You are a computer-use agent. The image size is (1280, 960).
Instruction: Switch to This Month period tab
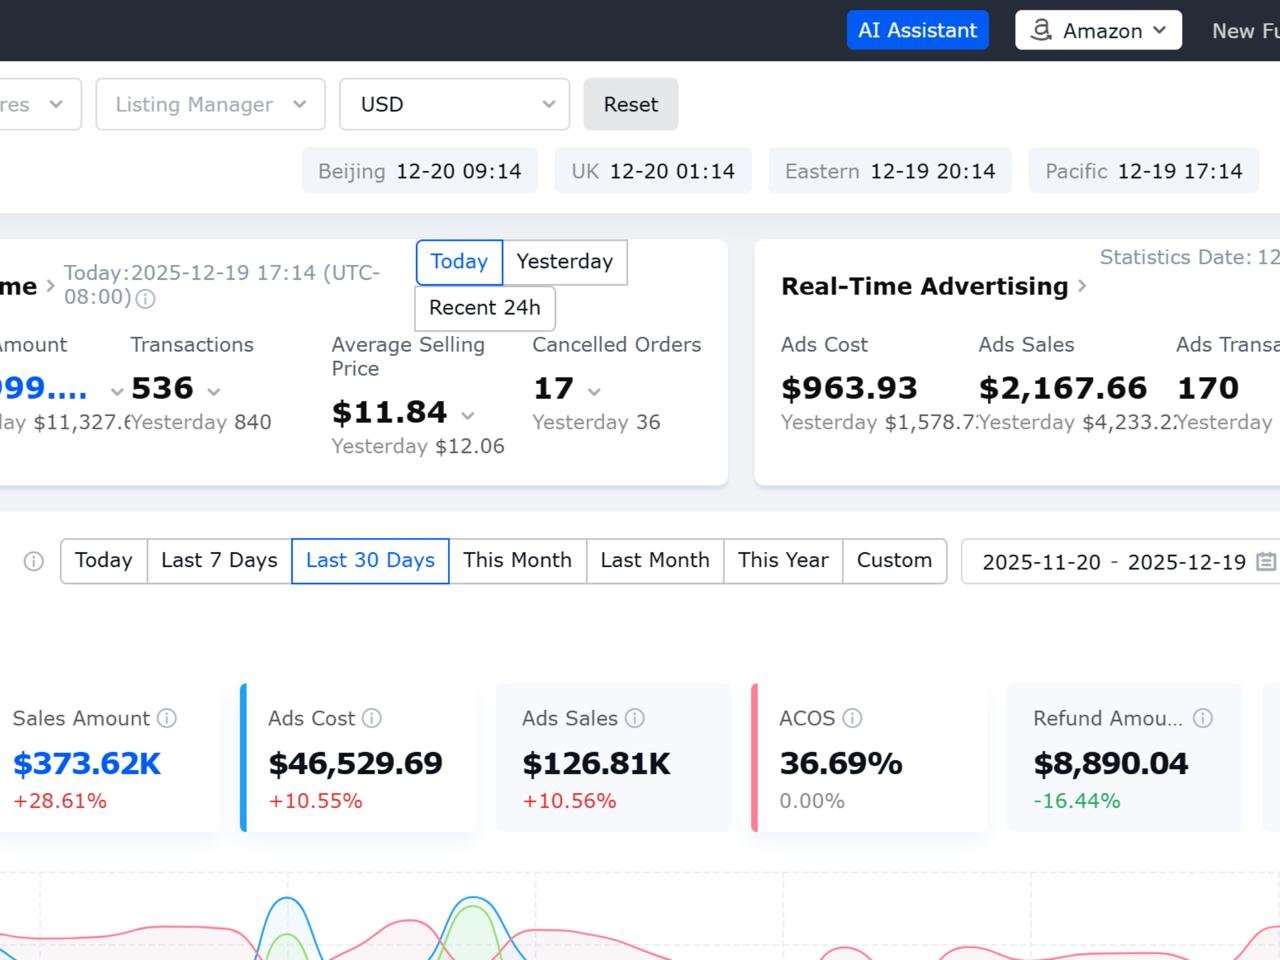point(517,561)
